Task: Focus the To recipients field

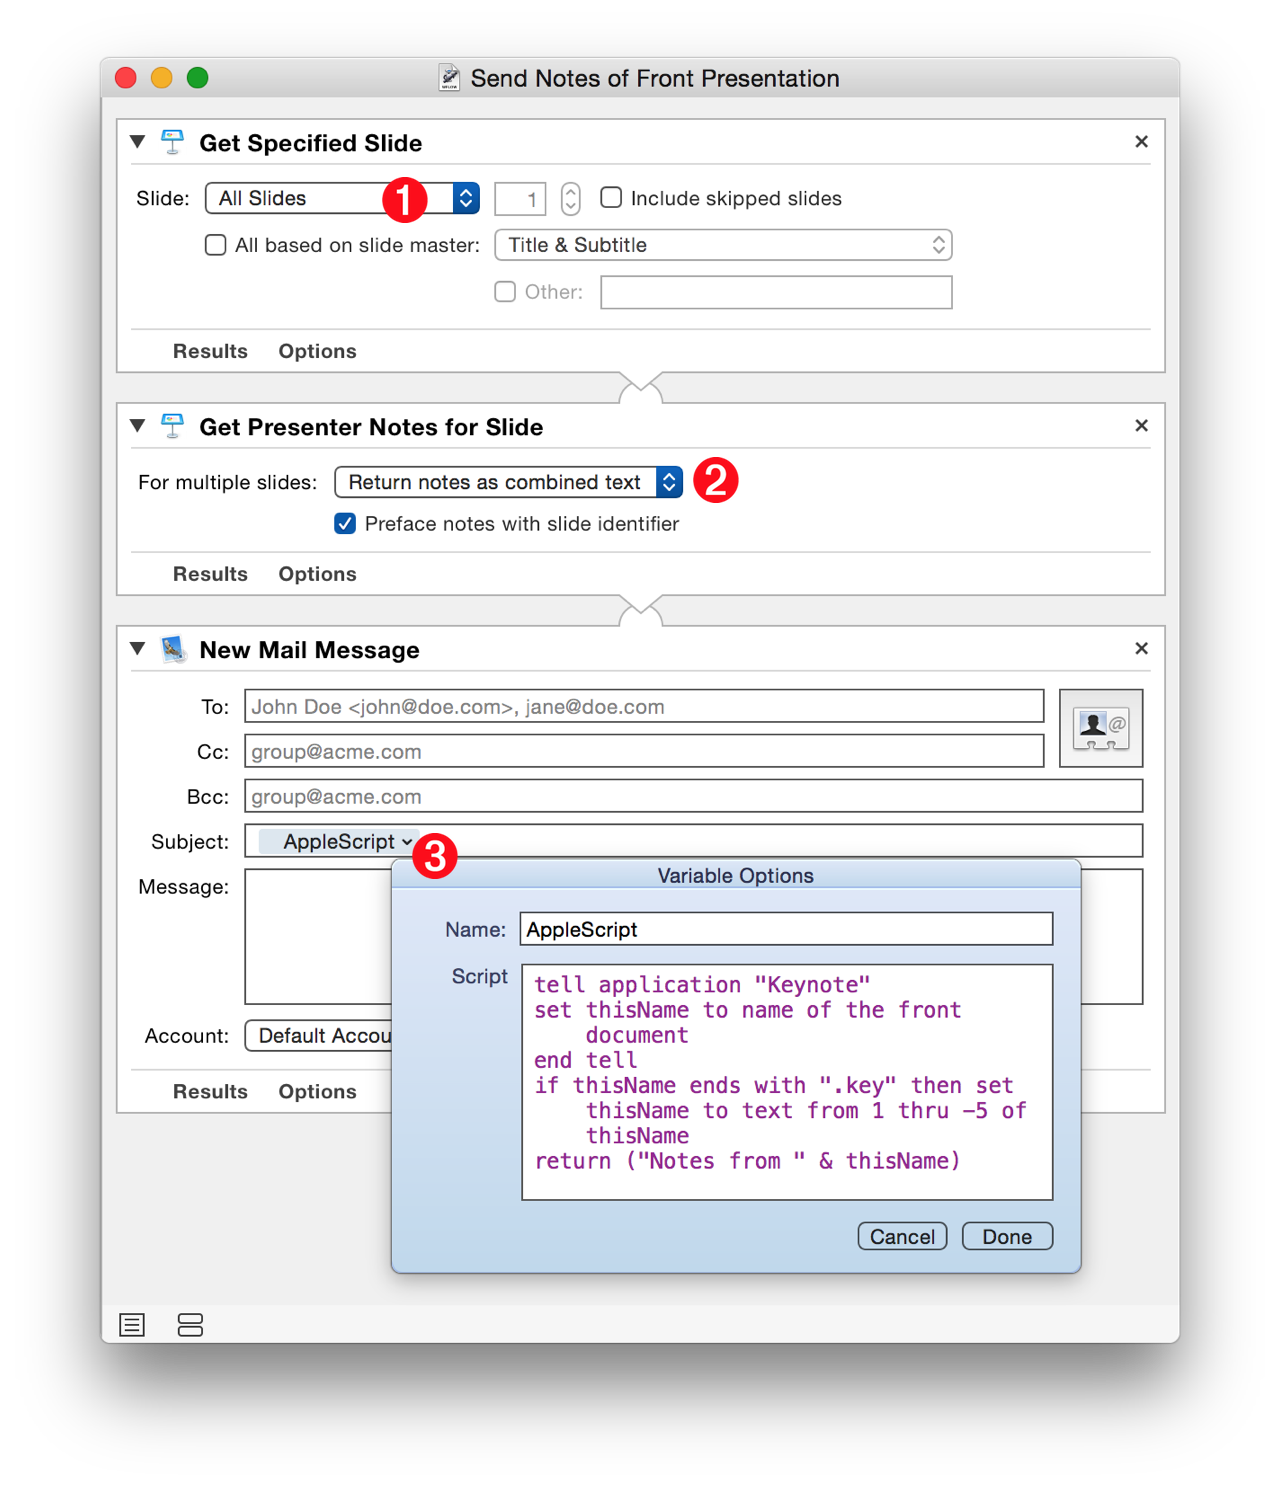Action: coord(644,707)
